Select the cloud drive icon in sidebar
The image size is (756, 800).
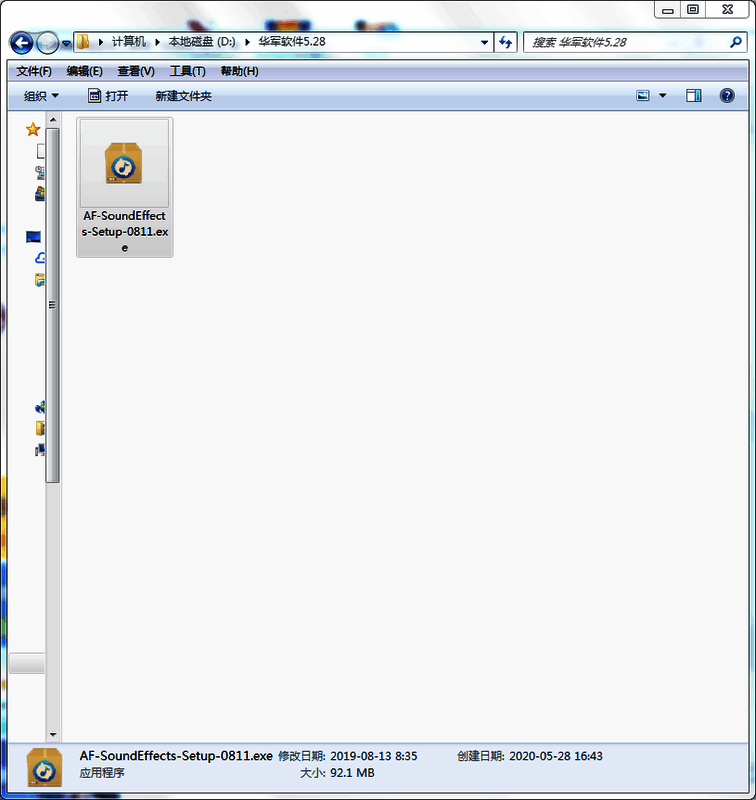coord(41,258)
